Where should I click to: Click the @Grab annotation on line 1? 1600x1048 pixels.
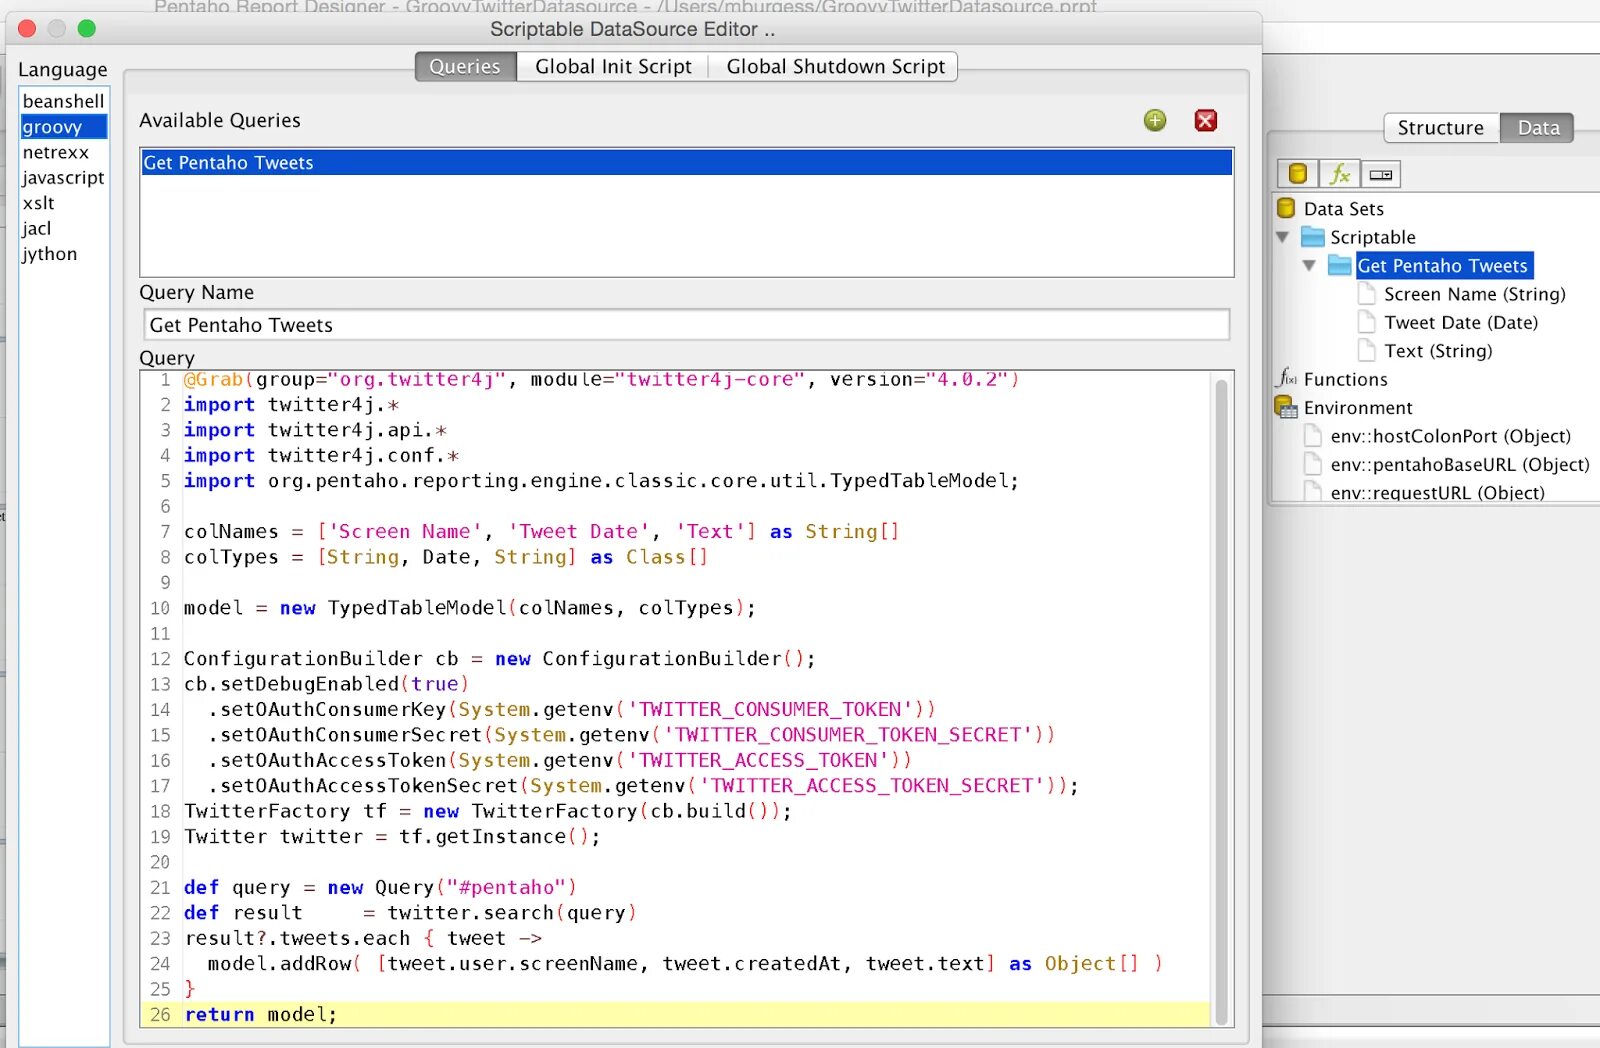coord(213,380)
